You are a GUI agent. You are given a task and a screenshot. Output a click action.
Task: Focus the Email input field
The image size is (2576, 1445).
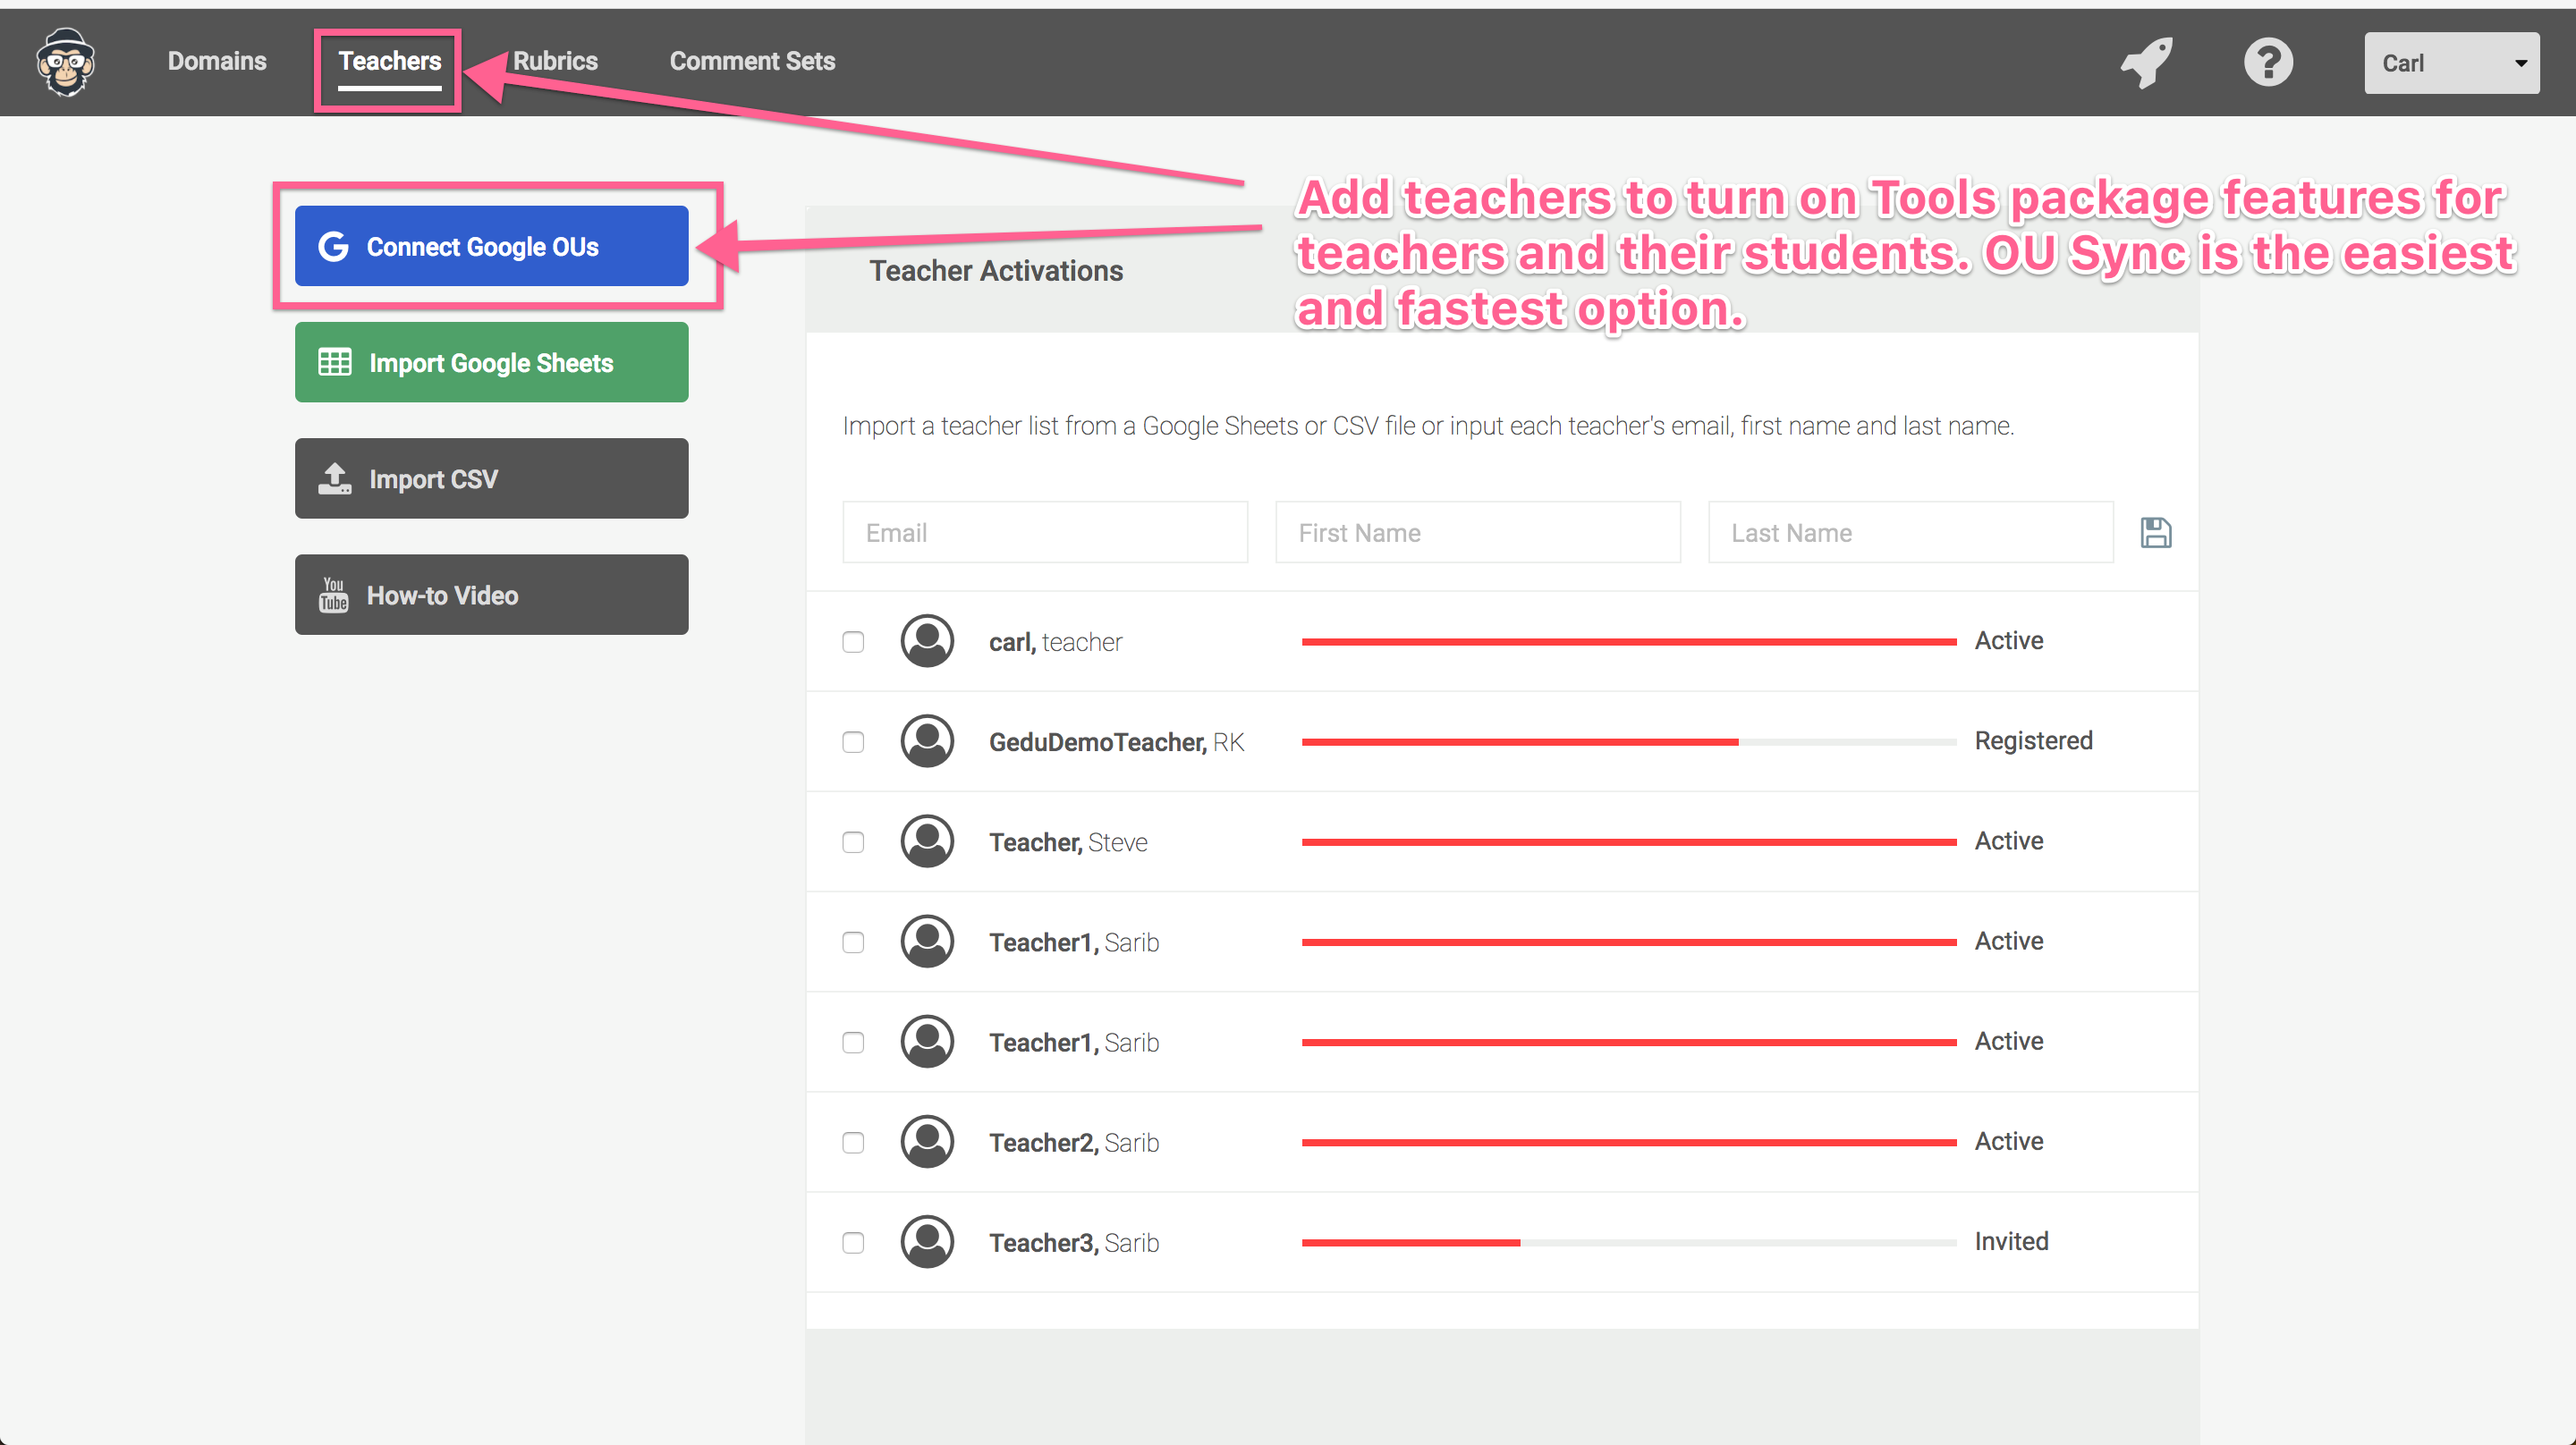[x=1044, y=533]
